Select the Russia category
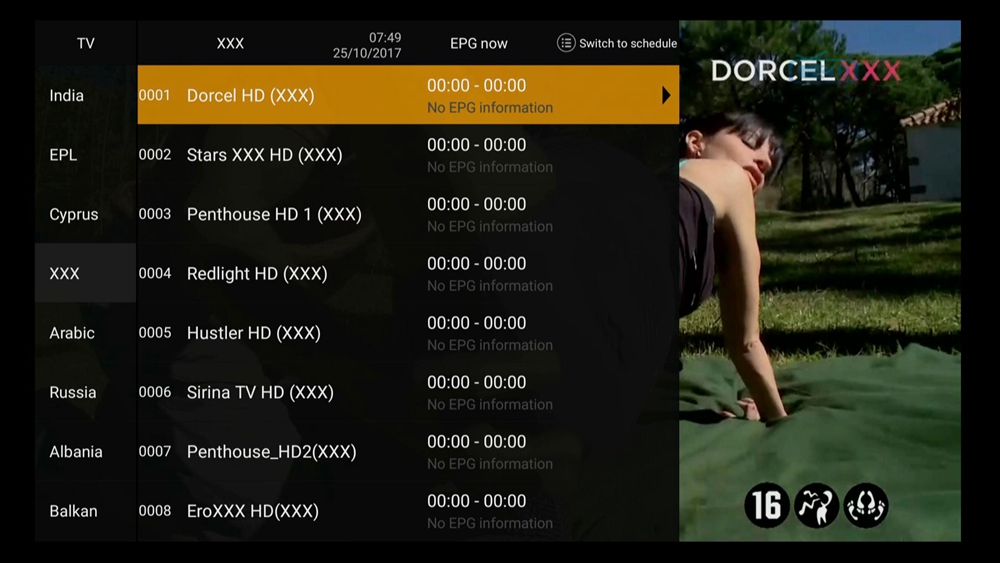The height and width of the screenshot is (563, 1000). pyautogui.click(x=85, y=391)
